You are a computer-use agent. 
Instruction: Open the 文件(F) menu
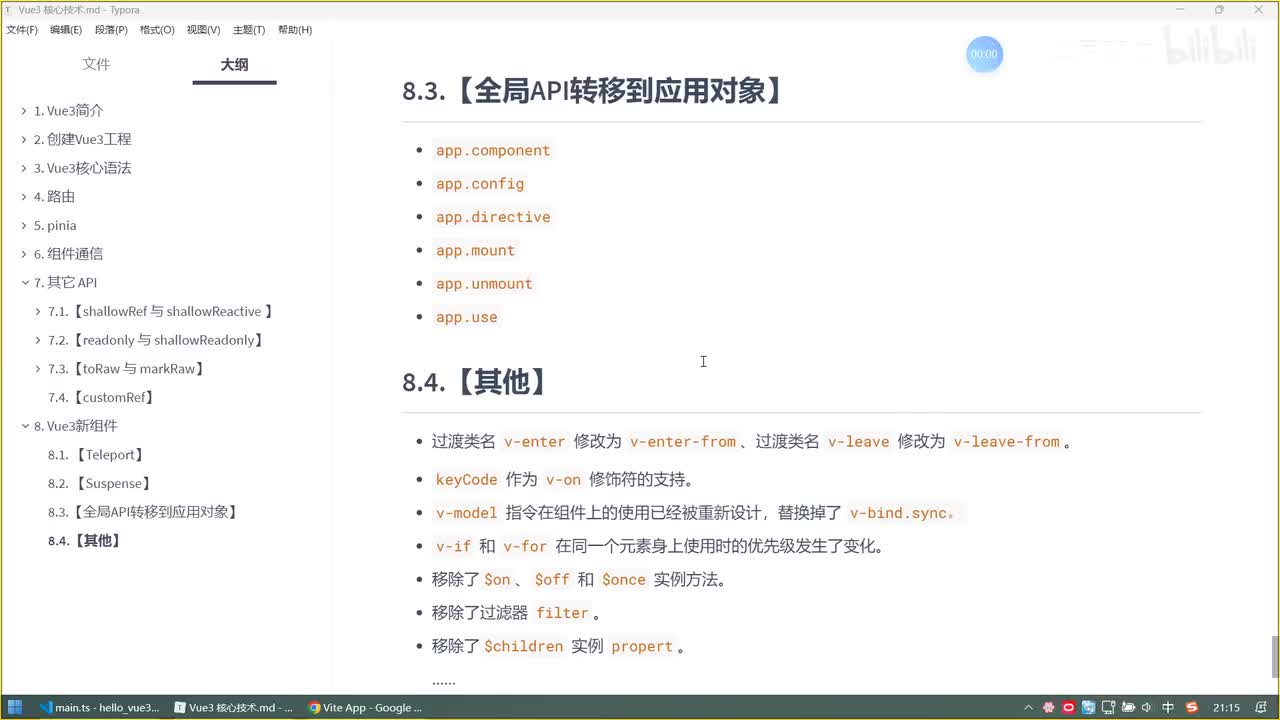(22, 30)
